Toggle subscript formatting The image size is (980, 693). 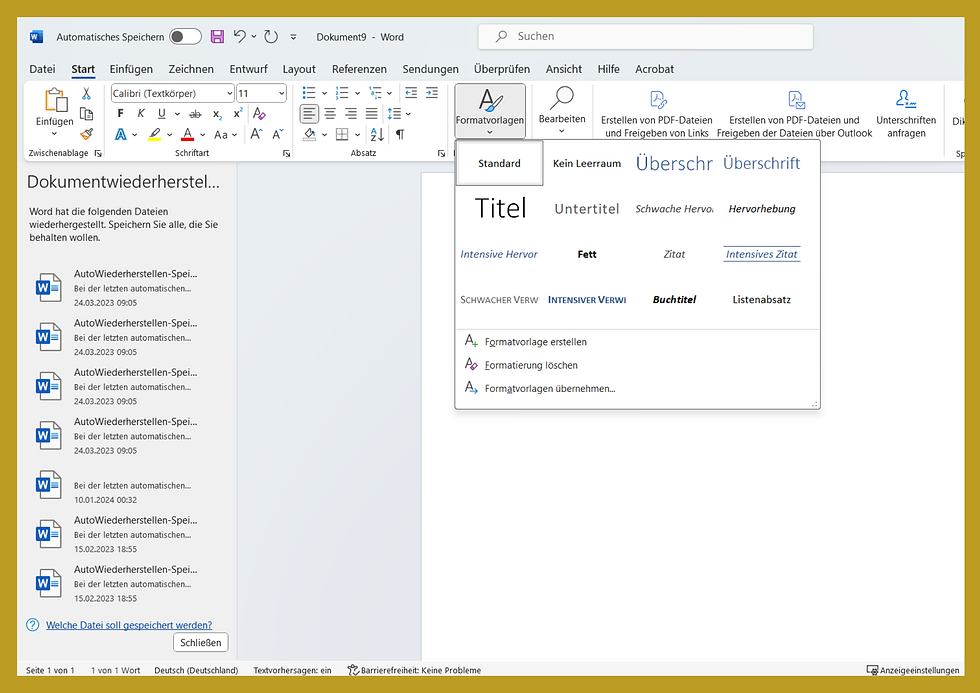pyautogui.click(x=217, y=114)
